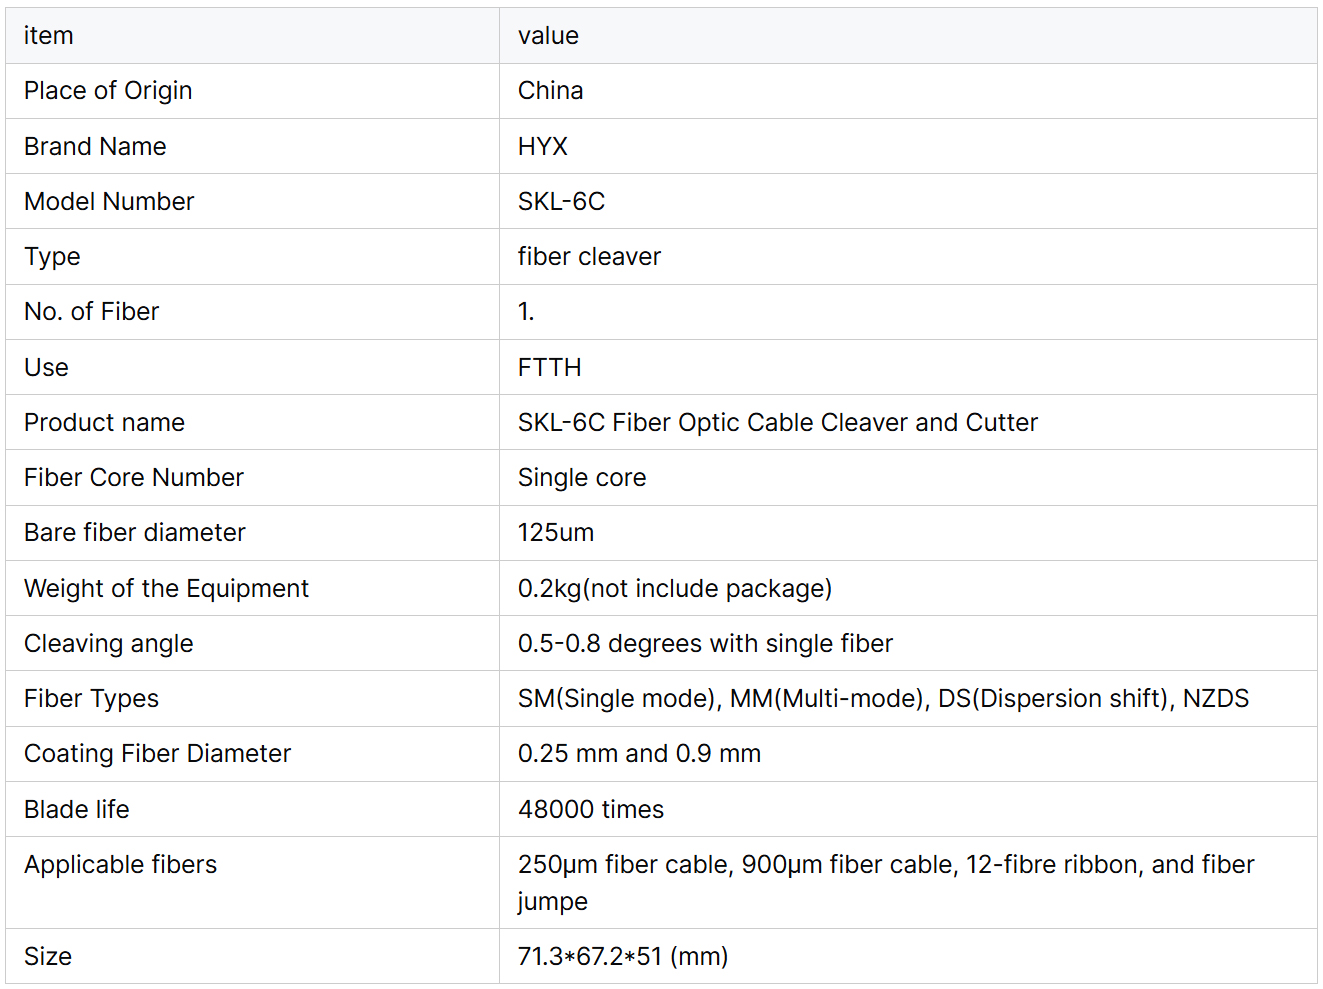Click the '48000 times' blade life value
Screen dimensions: 1323x989
[590, 810]
